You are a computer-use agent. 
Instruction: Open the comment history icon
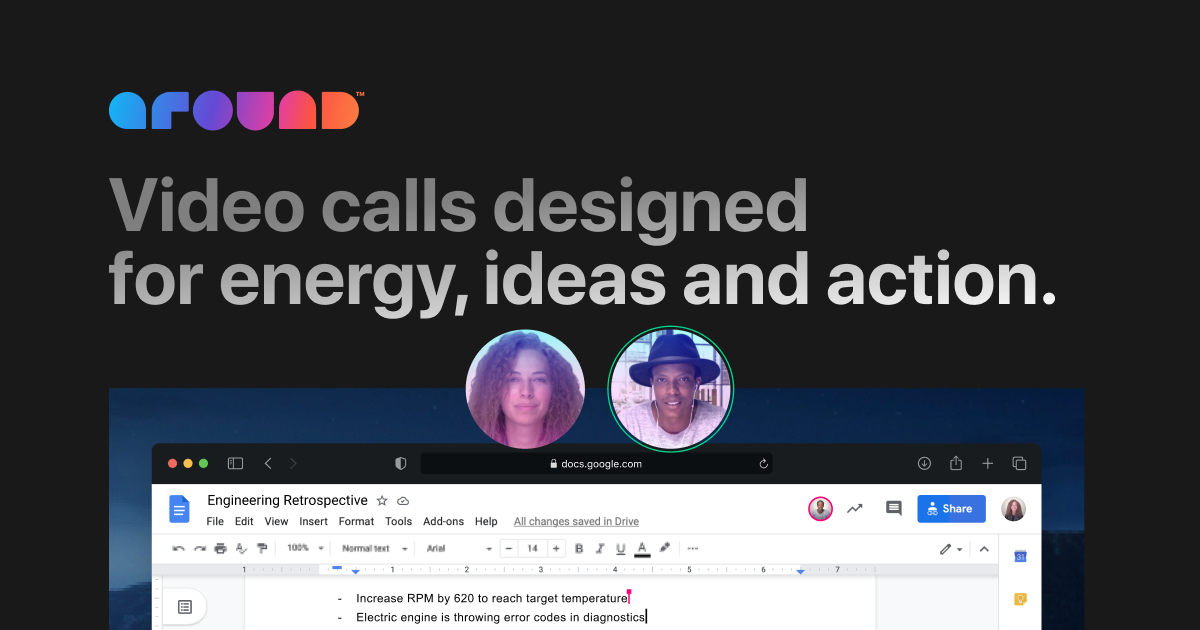pos(894,508)
